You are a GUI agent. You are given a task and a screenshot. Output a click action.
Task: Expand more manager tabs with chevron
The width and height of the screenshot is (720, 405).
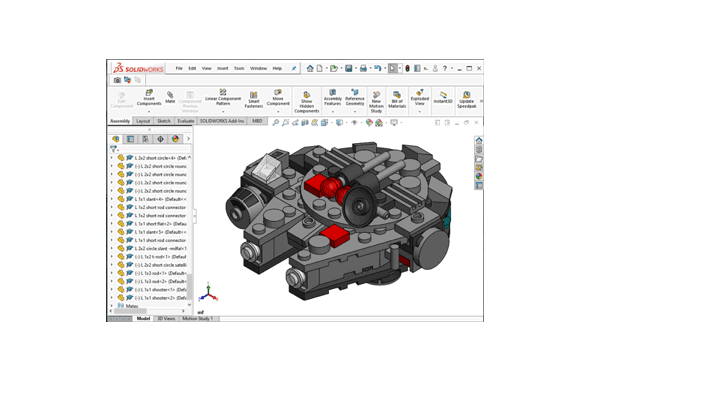click(x=188, y=139)
